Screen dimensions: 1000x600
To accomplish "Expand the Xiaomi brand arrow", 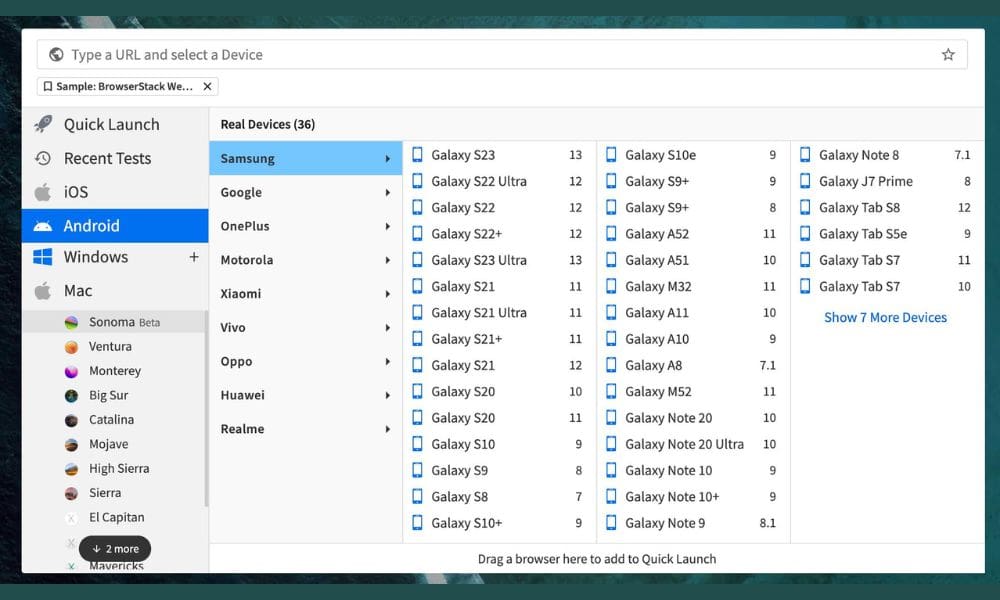I will coord(387,293).
